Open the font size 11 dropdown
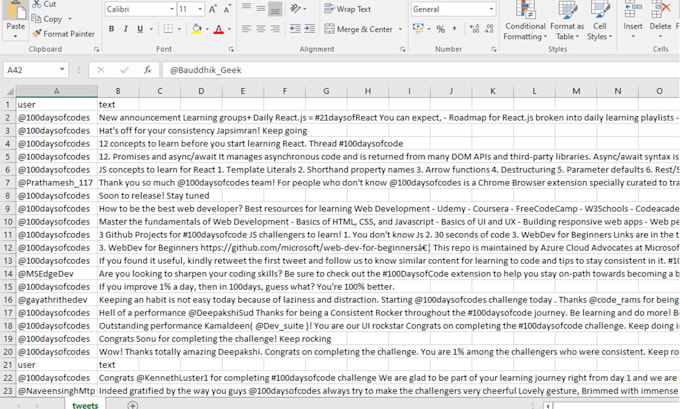 pos(200,9)
